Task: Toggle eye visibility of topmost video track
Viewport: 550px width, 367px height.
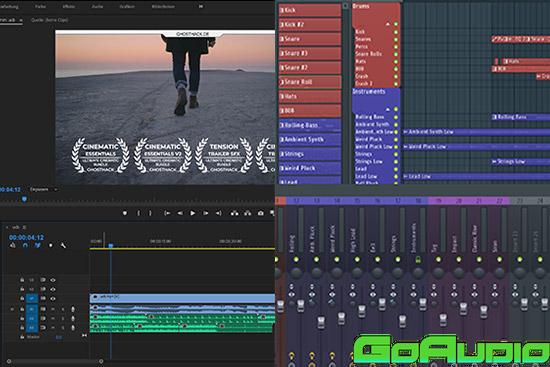Action: (x=53, y=280)
